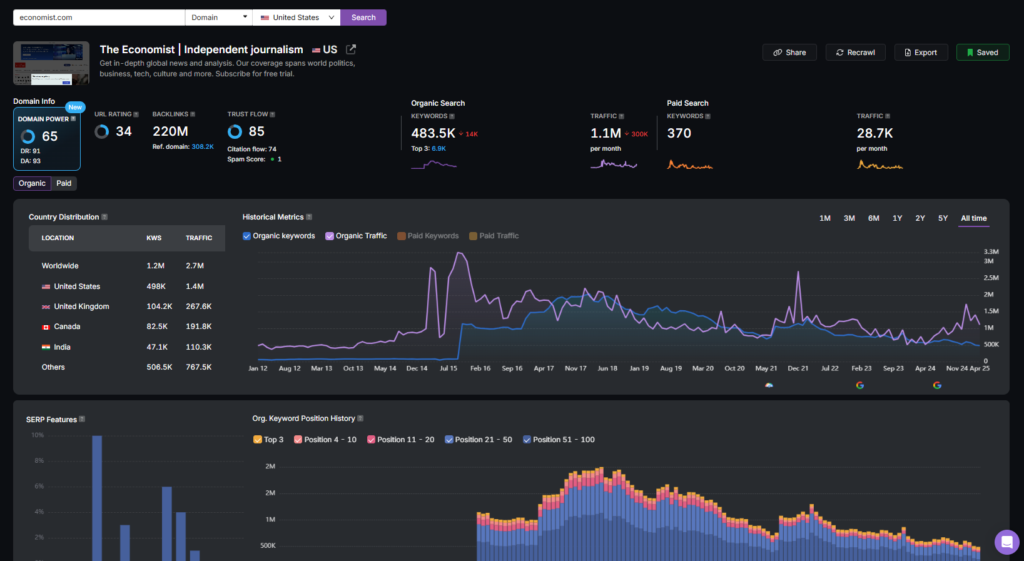
Task: Click Org. Keyword Position History info icon
Action: click(x=360, y=418)
